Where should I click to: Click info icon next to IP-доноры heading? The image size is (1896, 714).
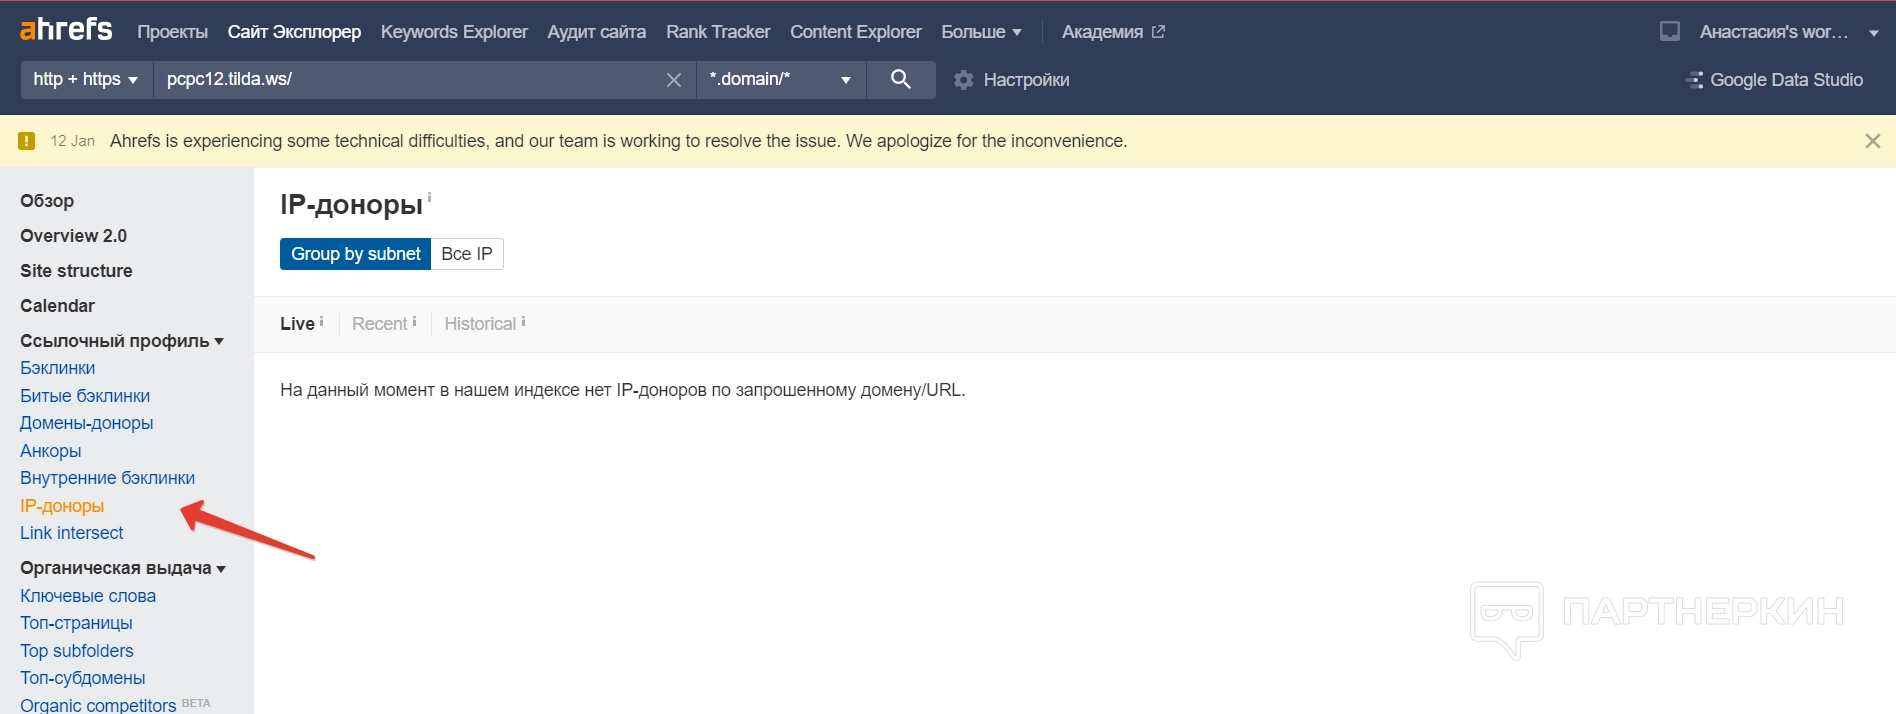pyautogui.click(x=430, y=197)
